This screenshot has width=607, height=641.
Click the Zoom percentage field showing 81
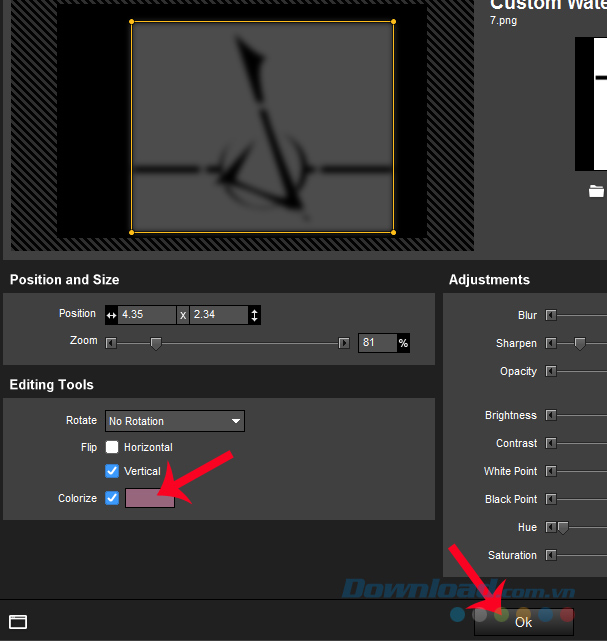coord(377,343)
